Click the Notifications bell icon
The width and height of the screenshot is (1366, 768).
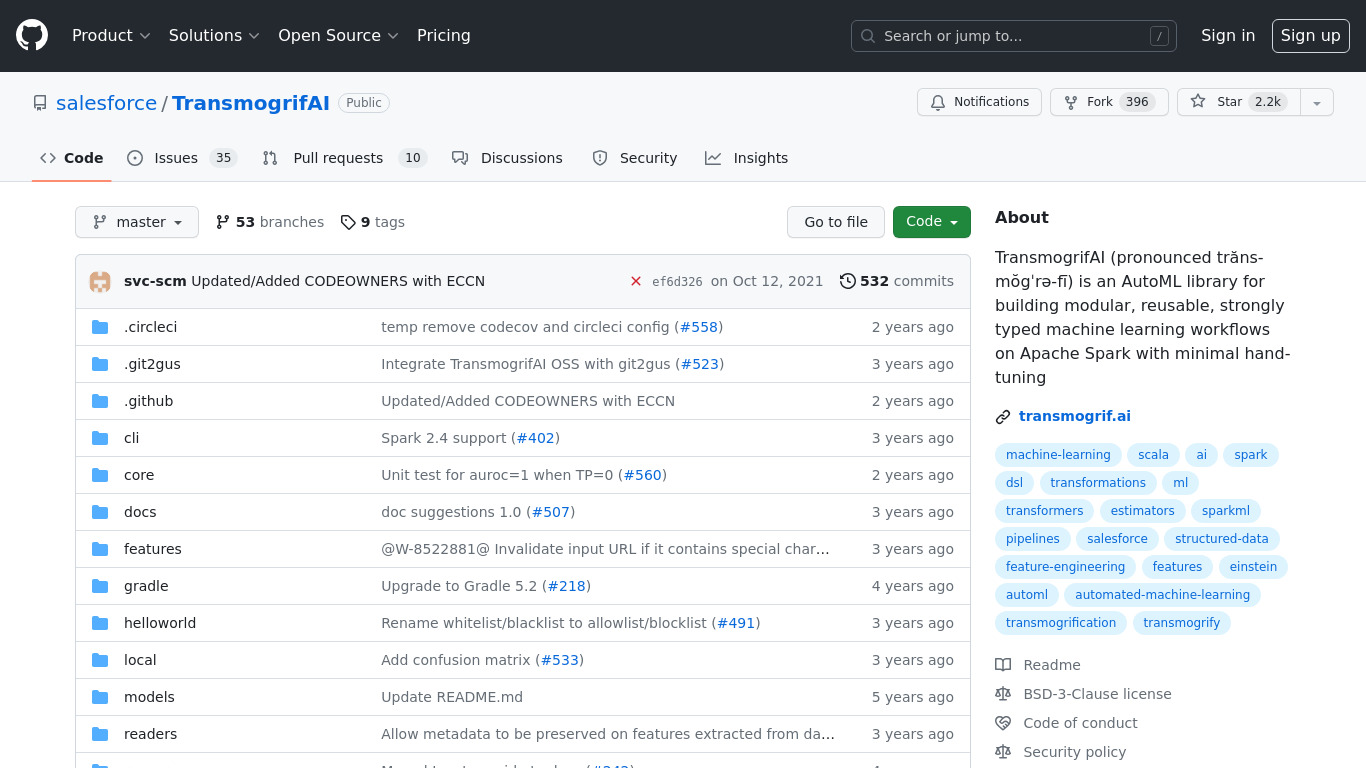[938, 102]
